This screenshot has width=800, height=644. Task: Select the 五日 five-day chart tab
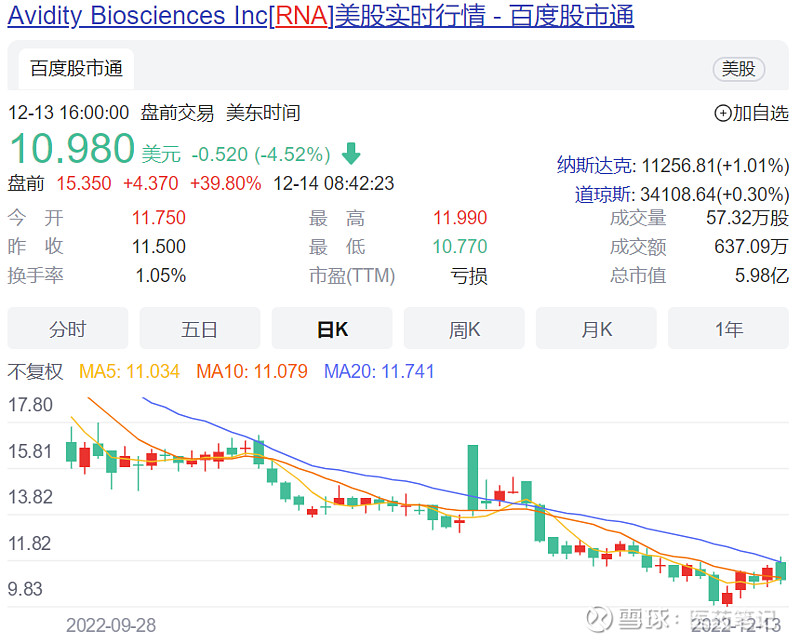[x=199, y=328]
